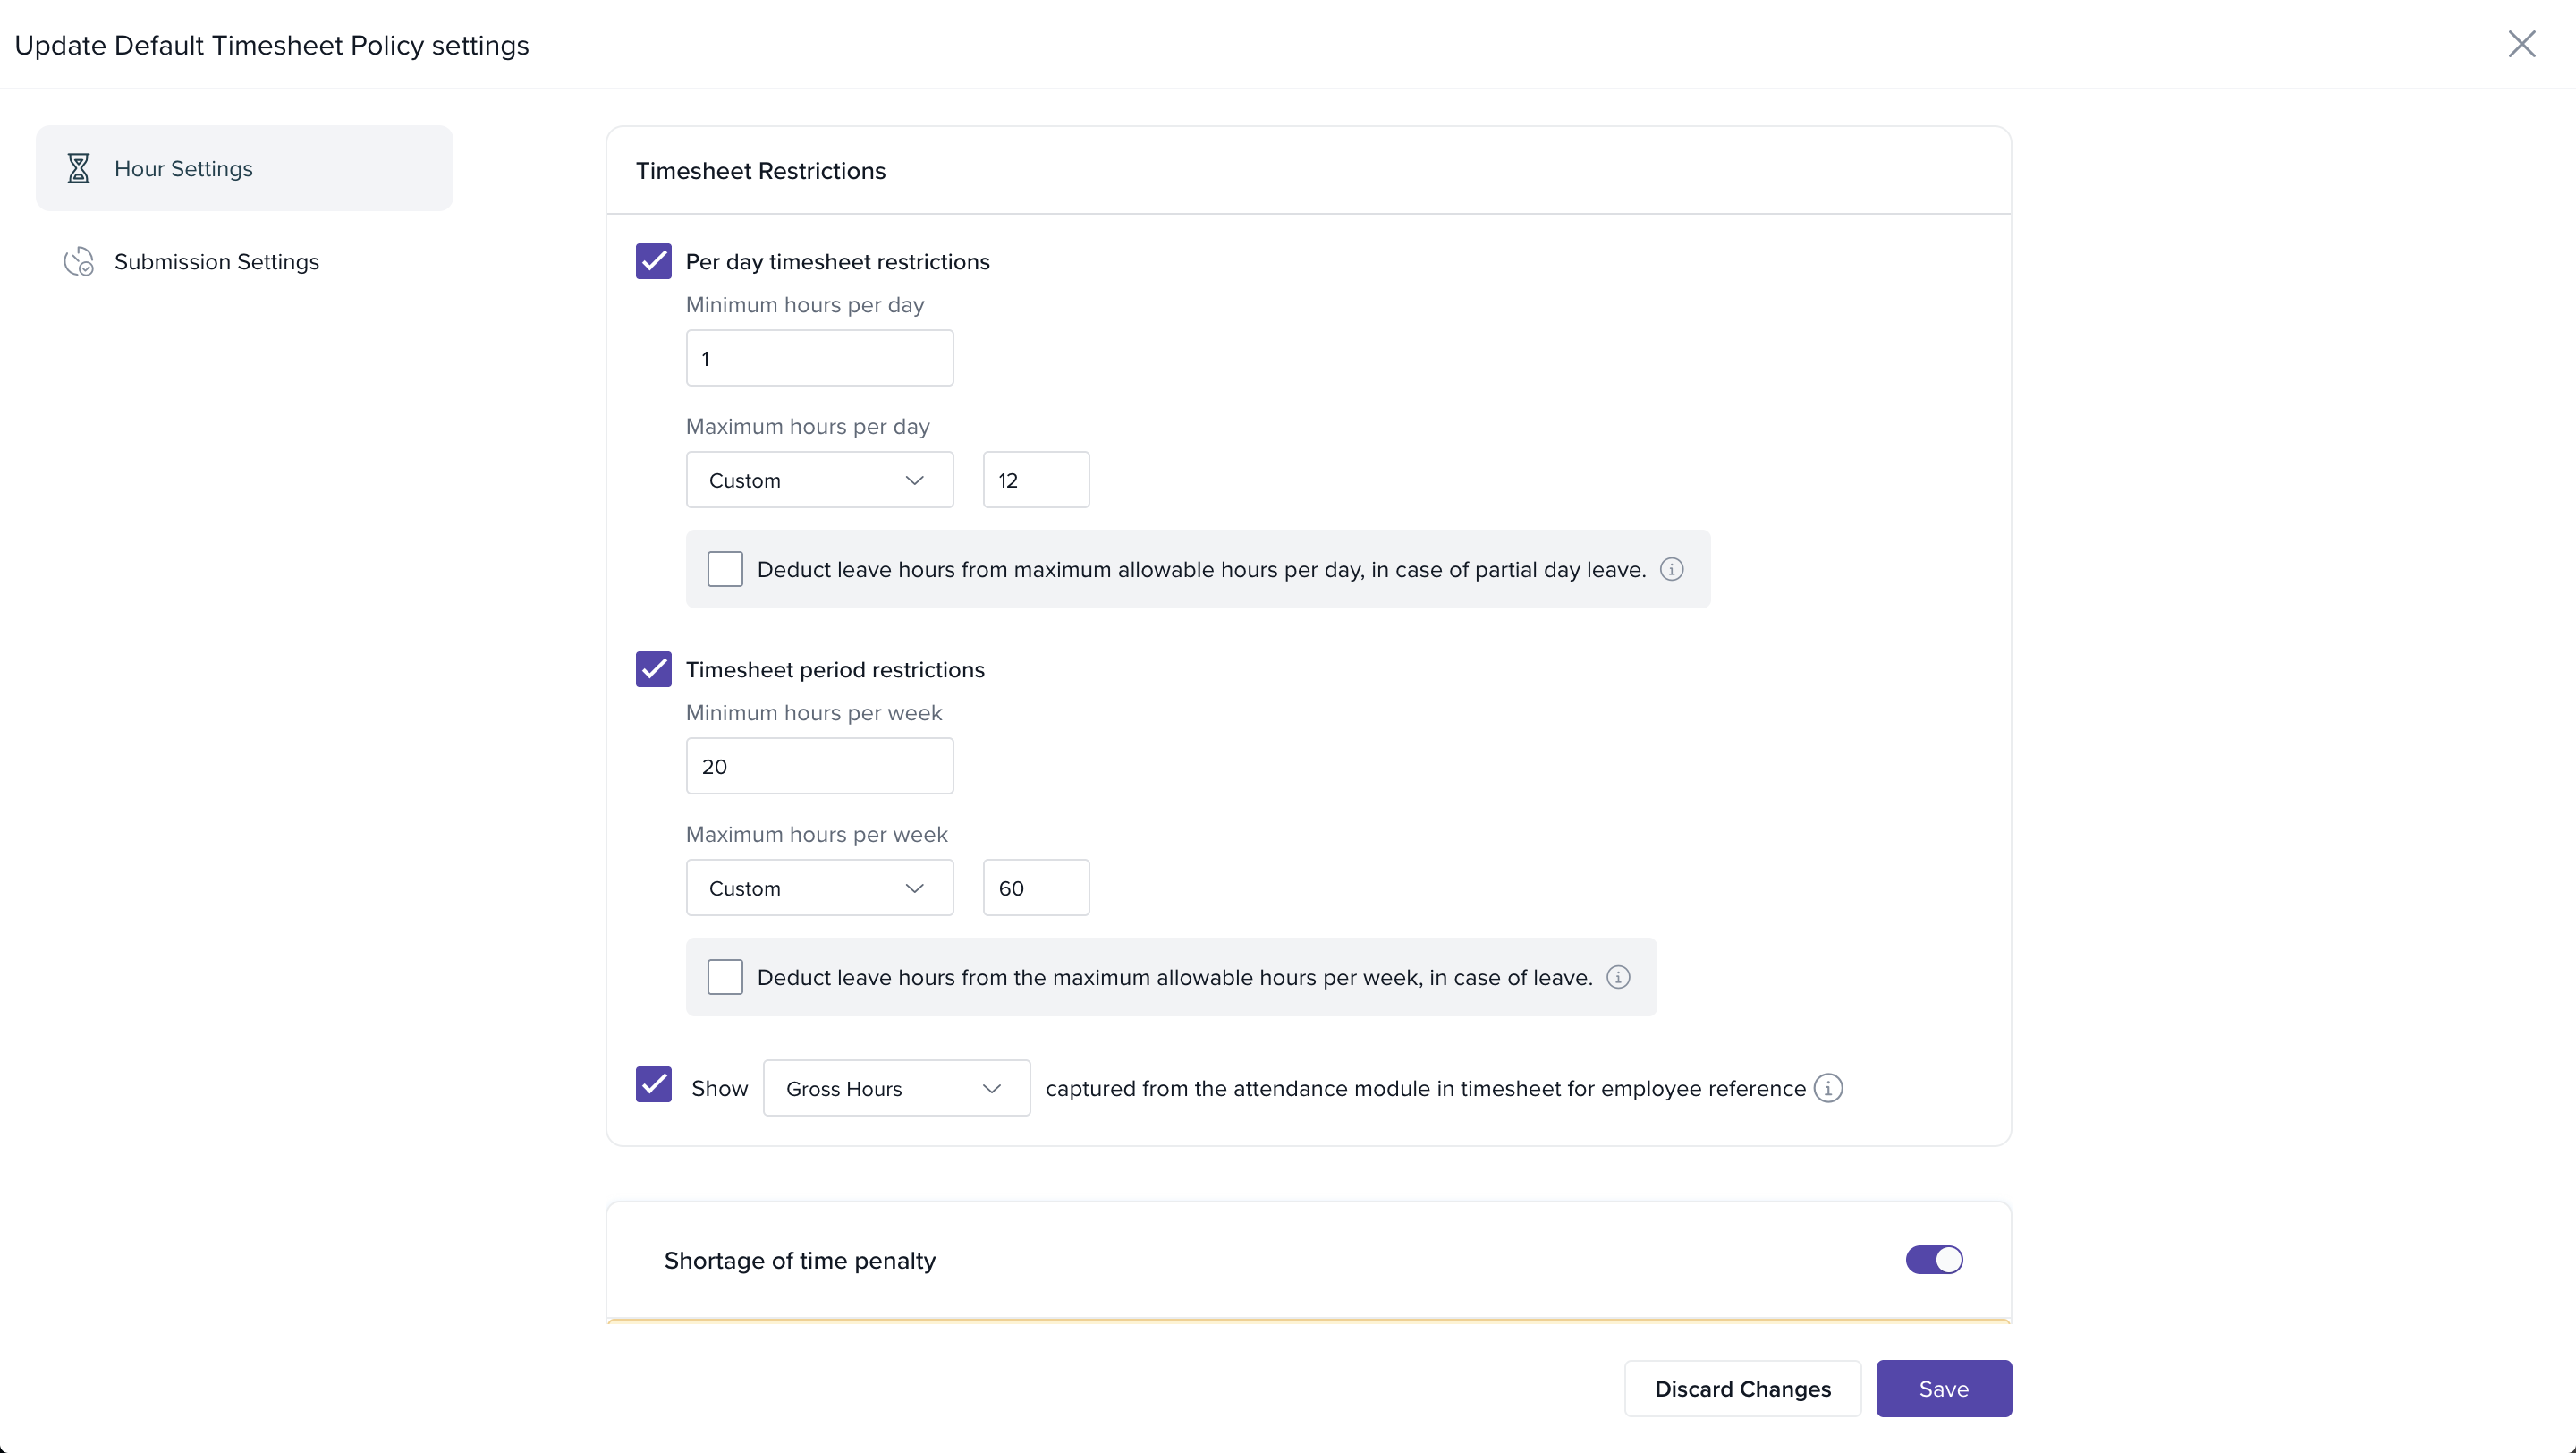The height and width of the screenshot is (1453, 2576).
Task: Turn off Shortage of time penalty toggle
Action: (1933, 1260)
